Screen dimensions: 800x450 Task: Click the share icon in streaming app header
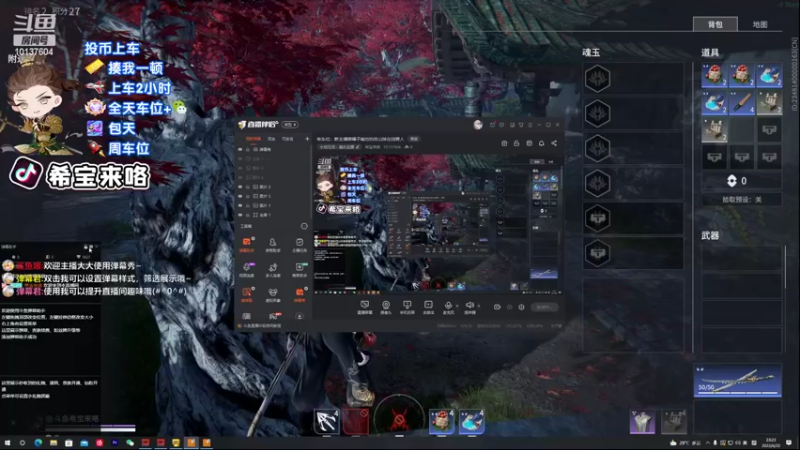(x=554, y=143)
